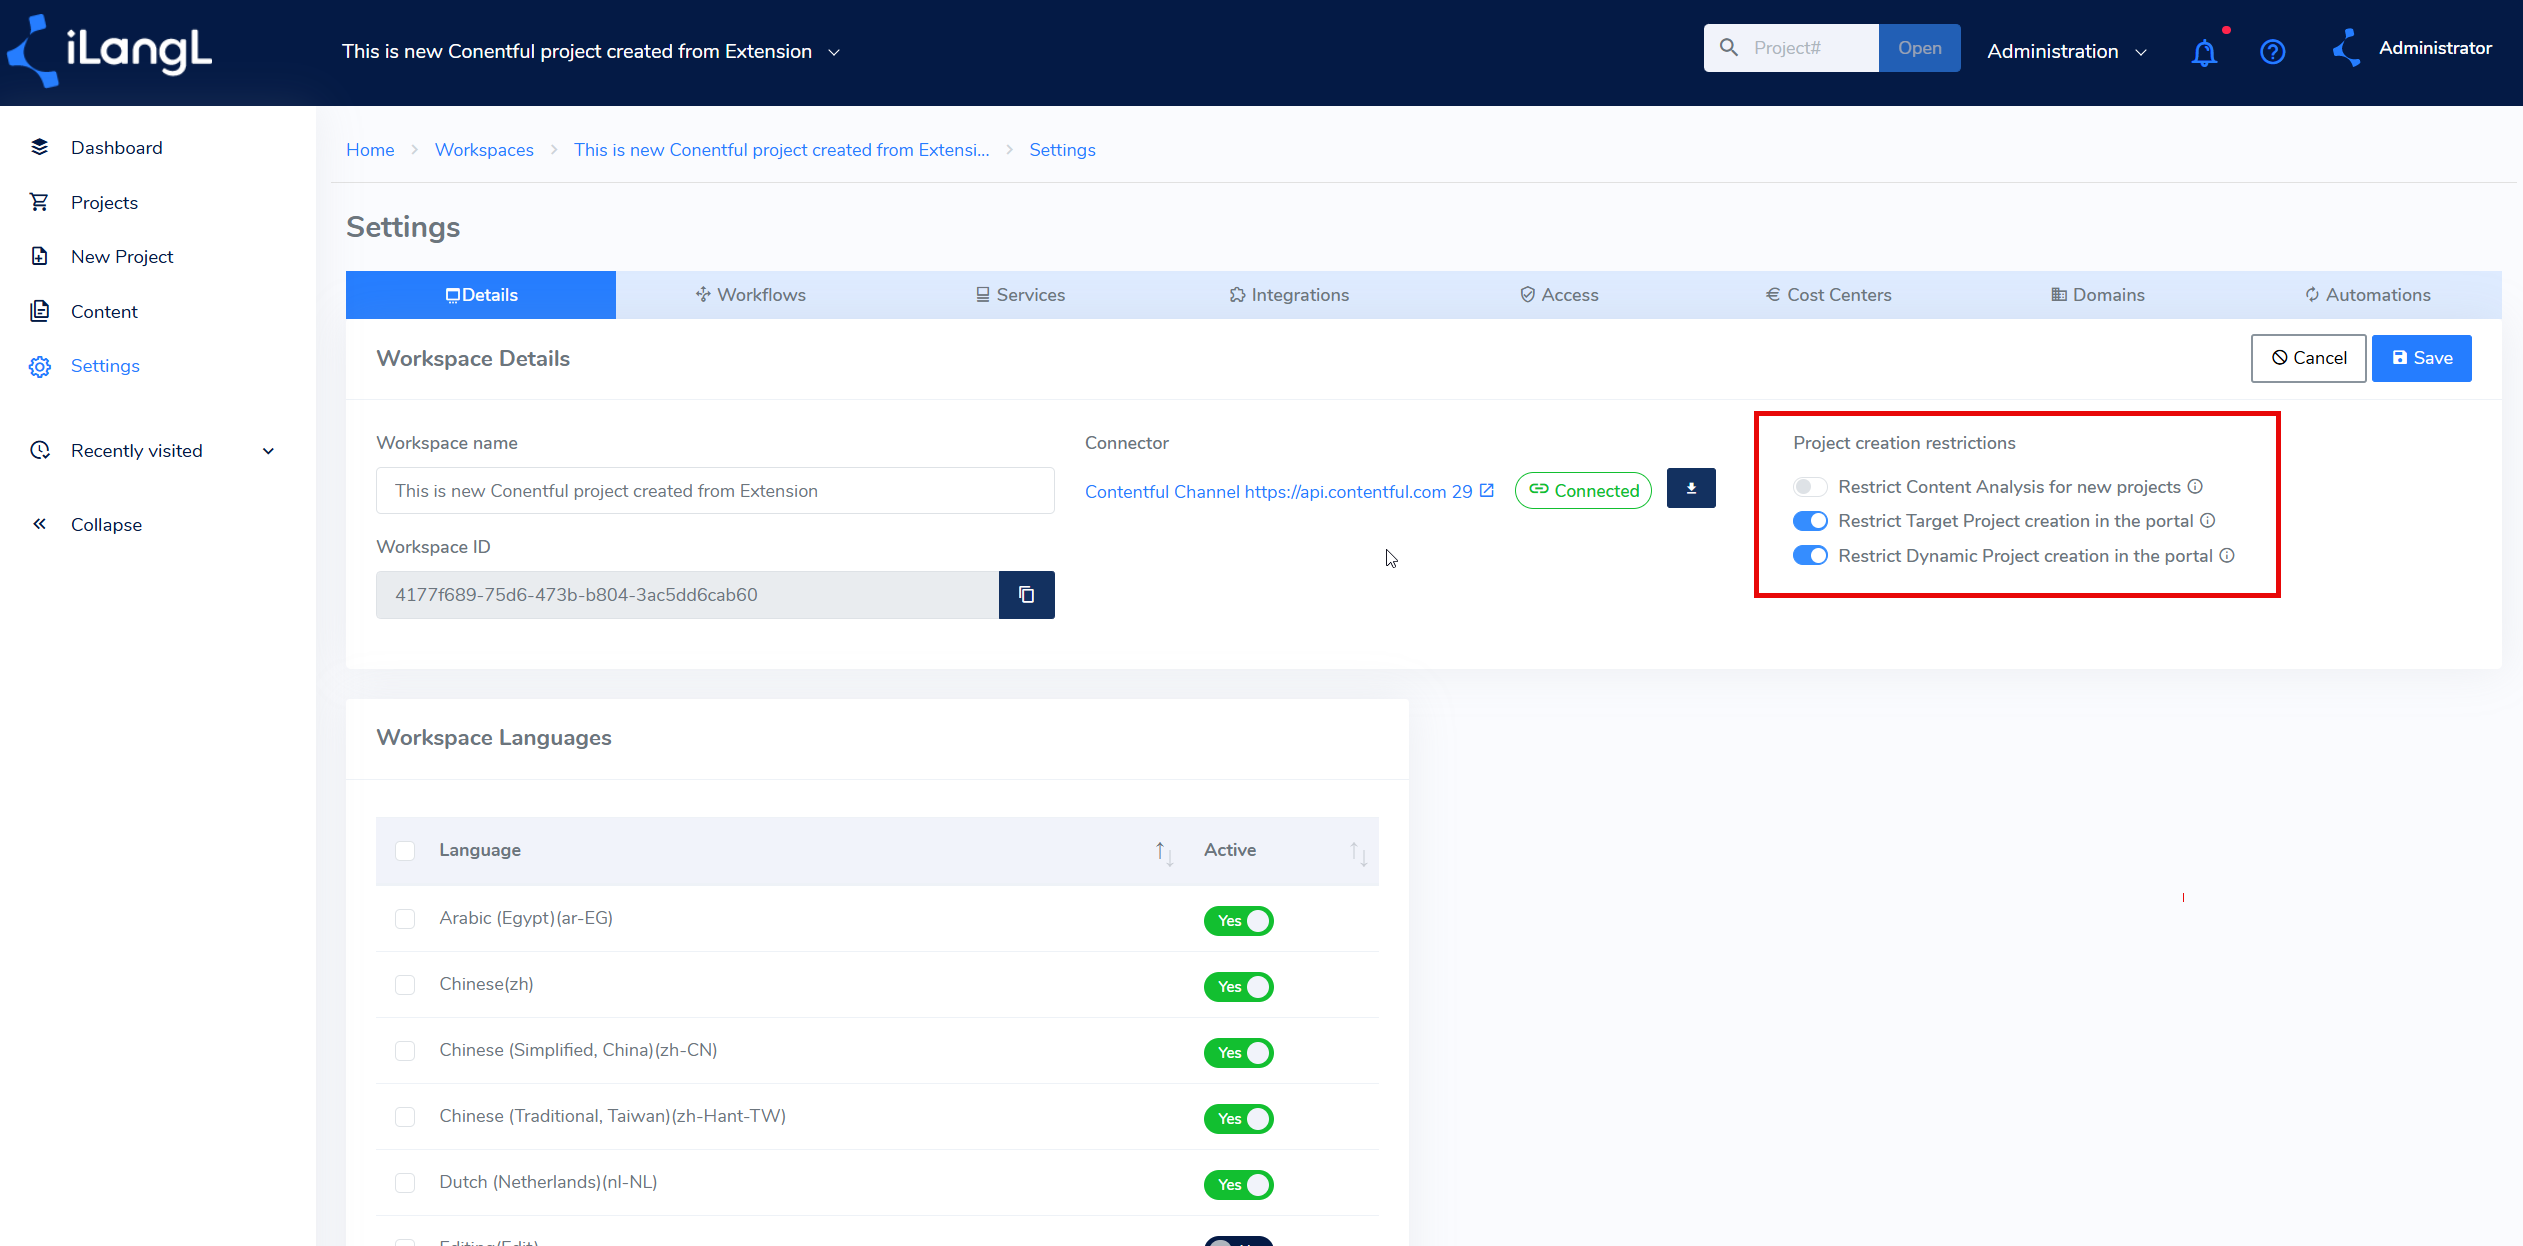Switch to the Access tab
This screenshot has height=1246, width=2523.
pyautogui.click(x=1559, y=295)
